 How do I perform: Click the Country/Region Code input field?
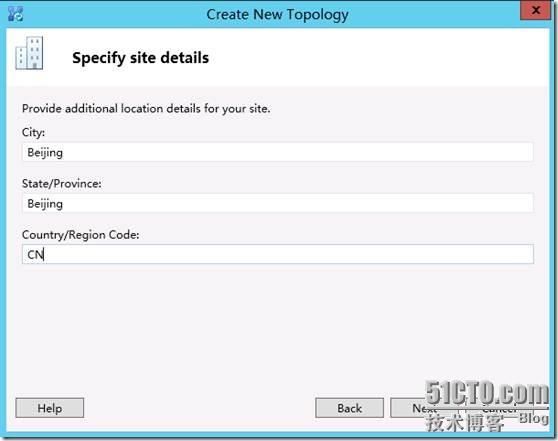click(x=278, y=254)
